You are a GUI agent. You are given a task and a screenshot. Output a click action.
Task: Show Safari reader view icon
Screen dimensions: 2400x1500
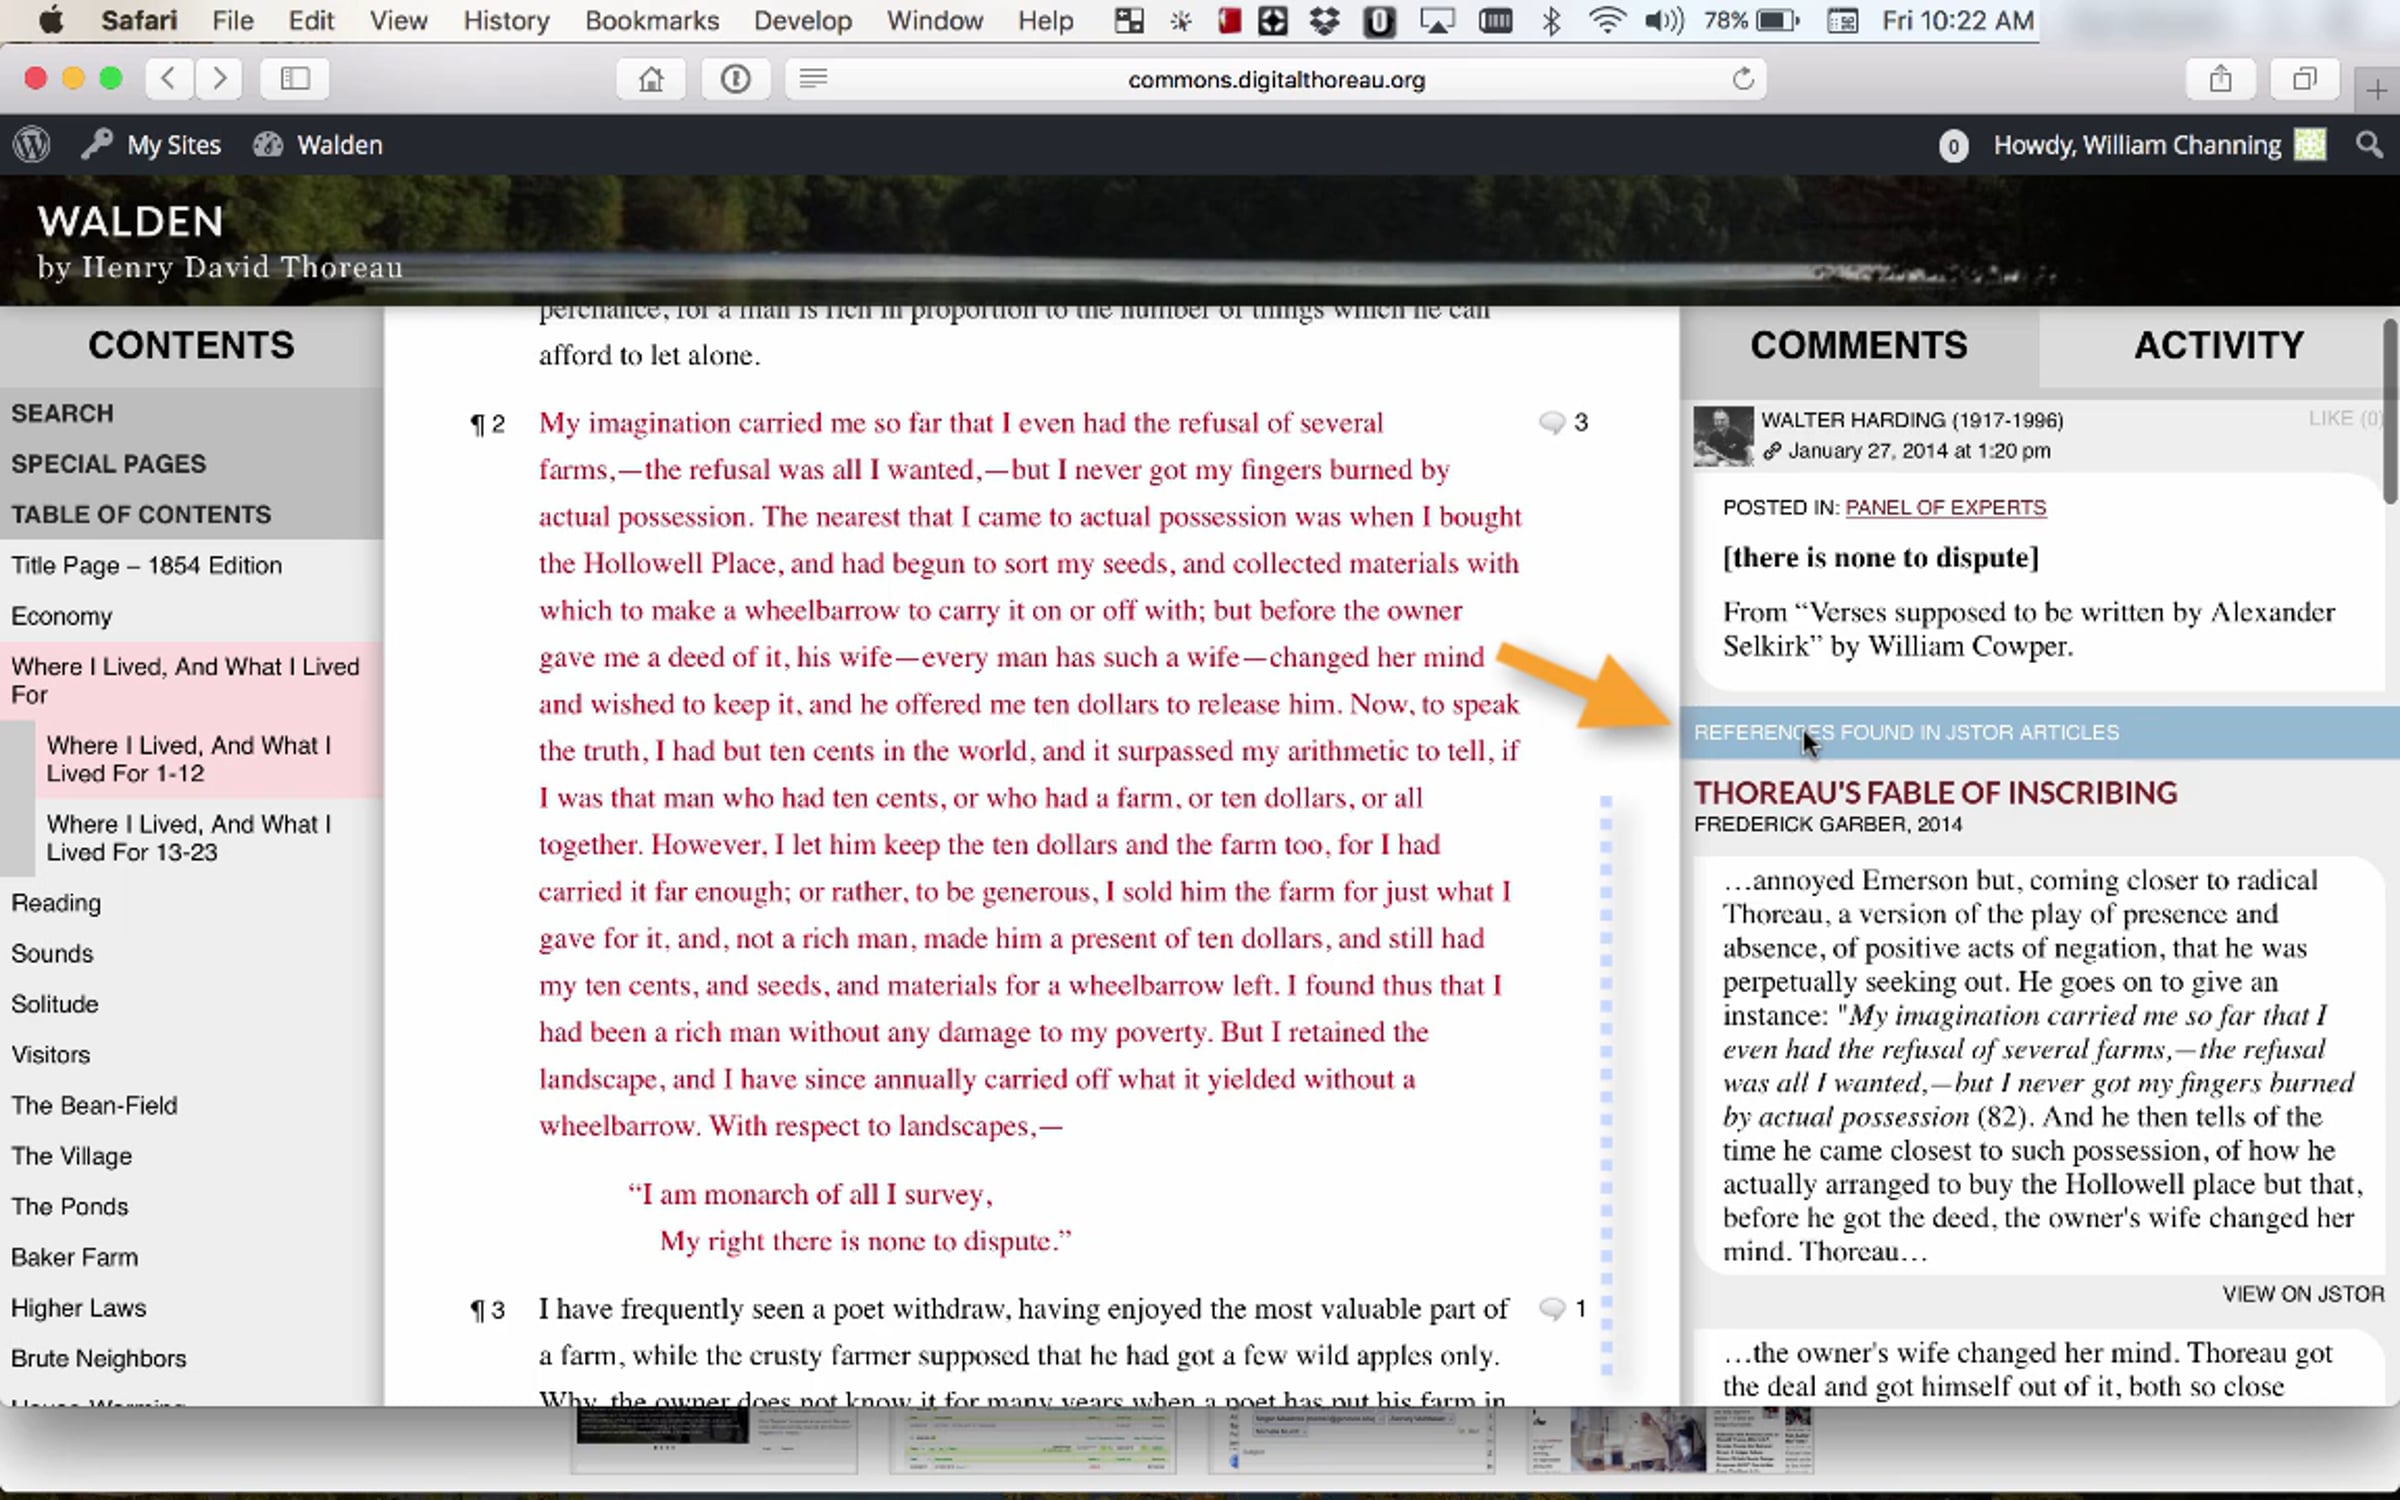coord(813,79)
